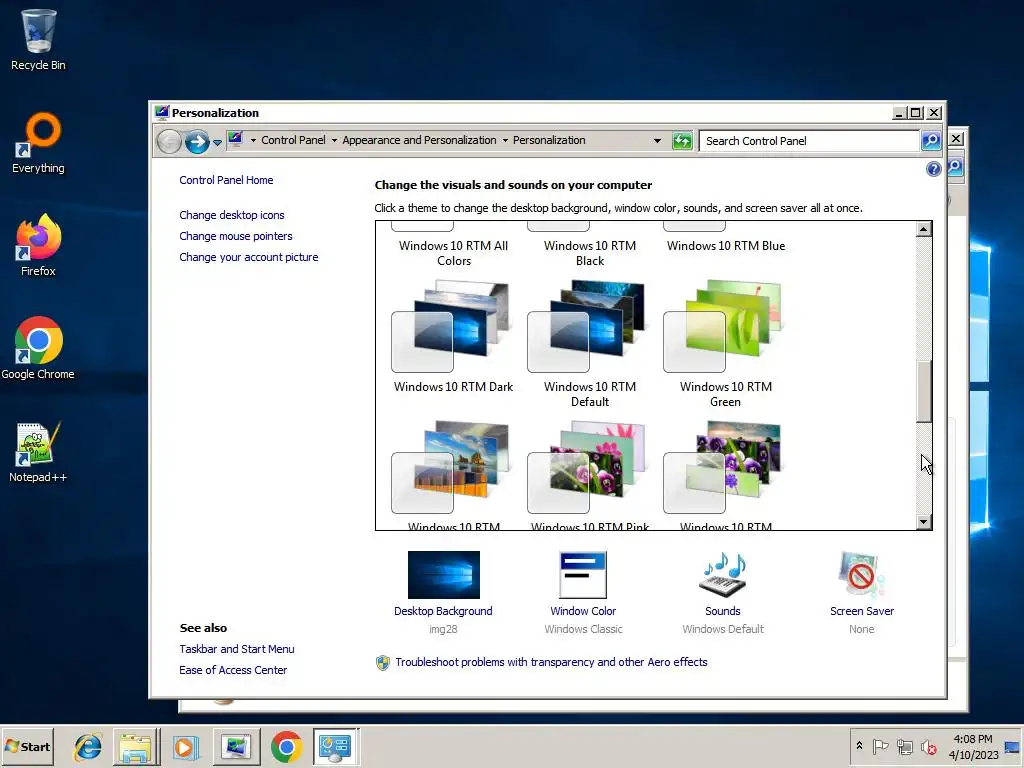The width and height of the screenshot is (1024, 768).
Task: Close the background window behind Personalization
Action: (956, 138)
